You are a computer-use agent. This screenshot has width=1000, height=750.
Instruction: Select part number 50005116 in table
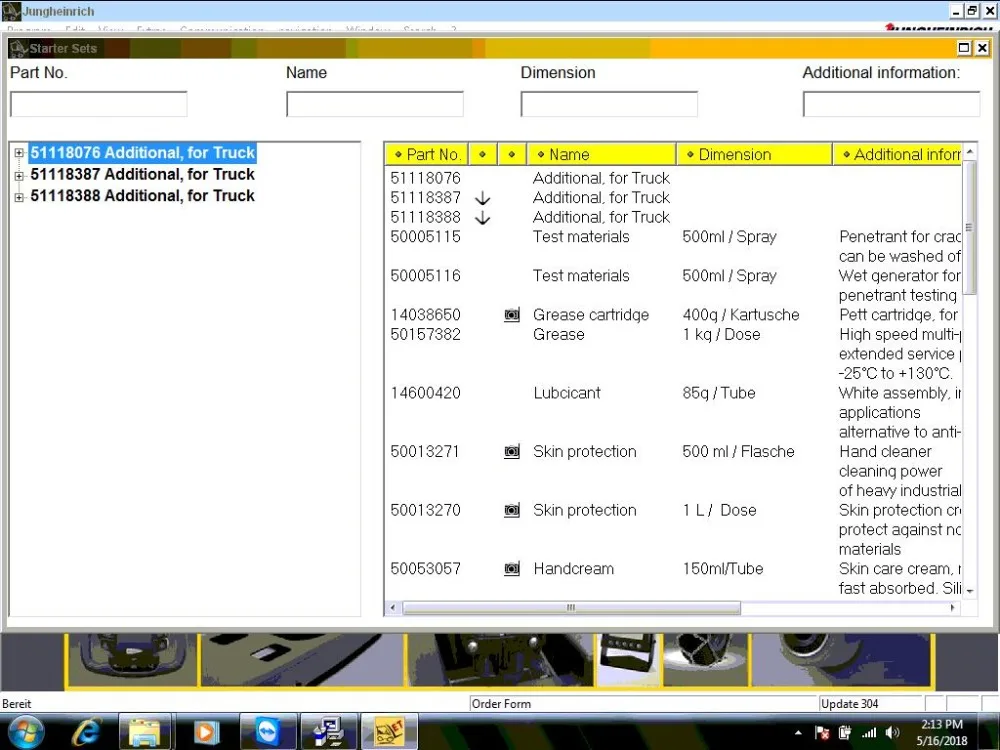(x=425, y=276)
